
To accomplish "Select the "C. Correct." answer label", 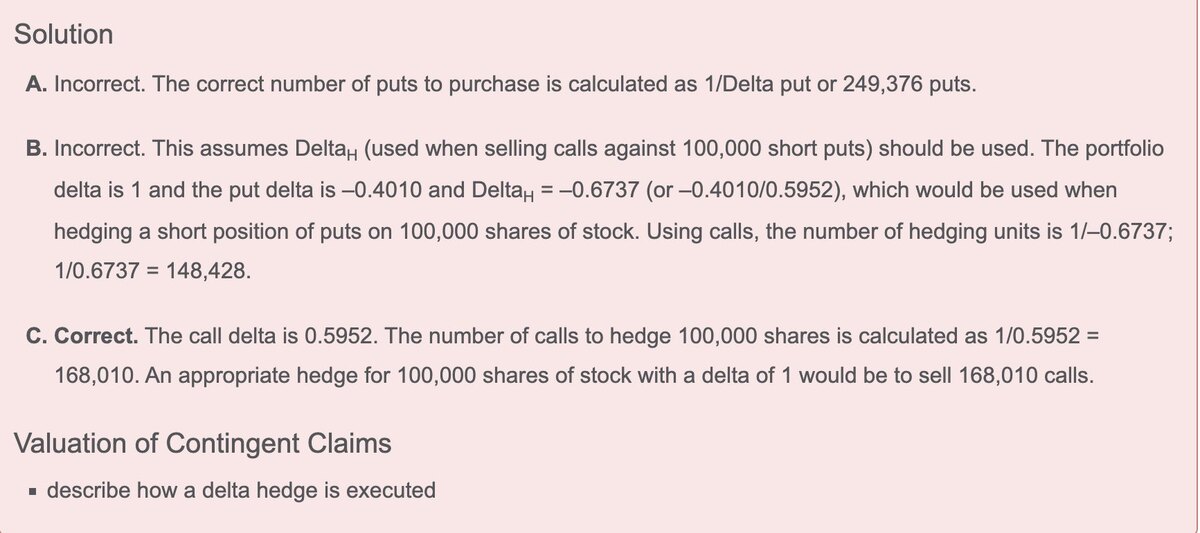I will click(82, 336).
